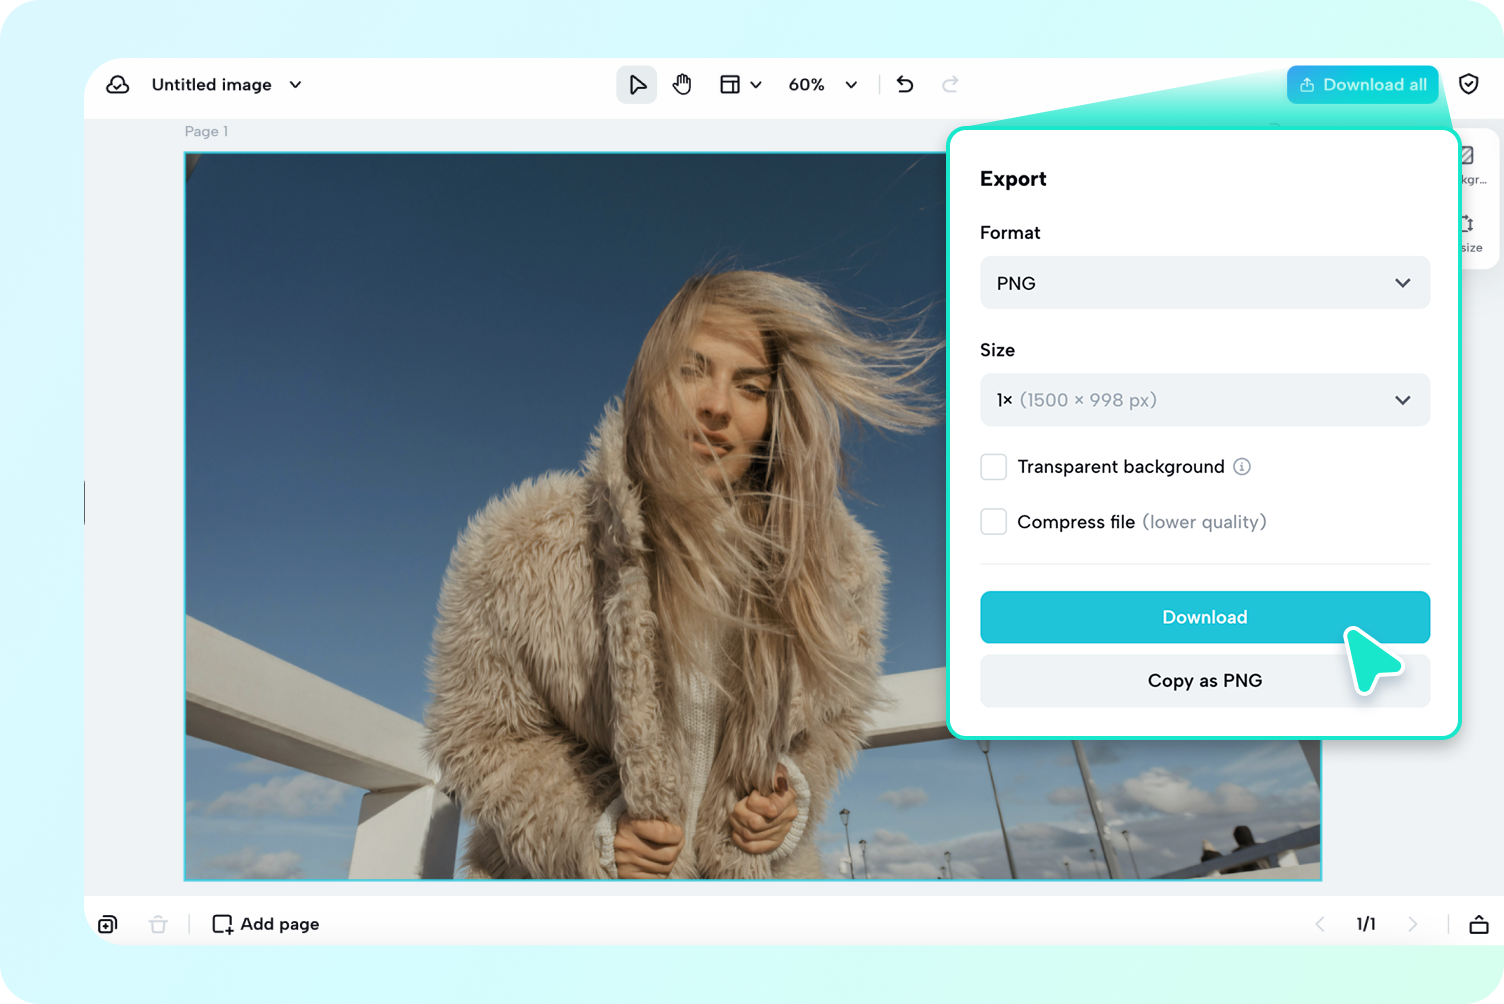Screen dimensions: 1504x1004
Task: Enable the Transparent background checkbox
Action: (x=993, y=467)
